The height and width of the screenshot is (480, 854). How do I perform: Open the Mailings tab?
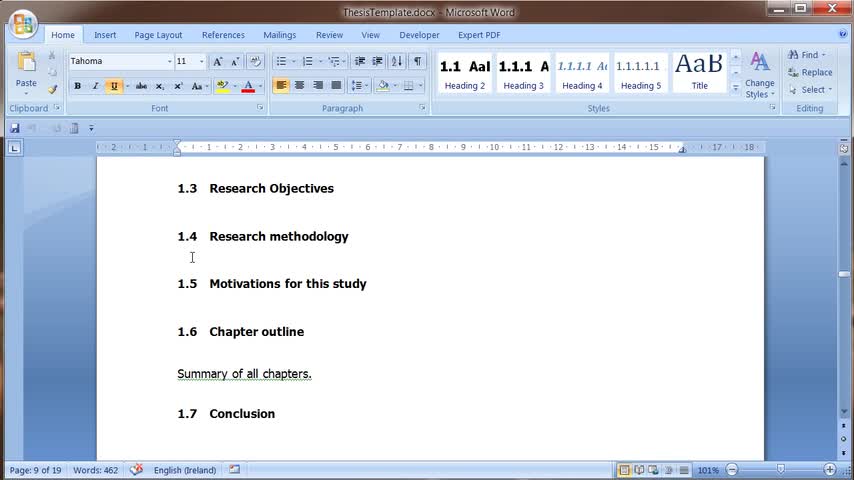tap(279, 35)
